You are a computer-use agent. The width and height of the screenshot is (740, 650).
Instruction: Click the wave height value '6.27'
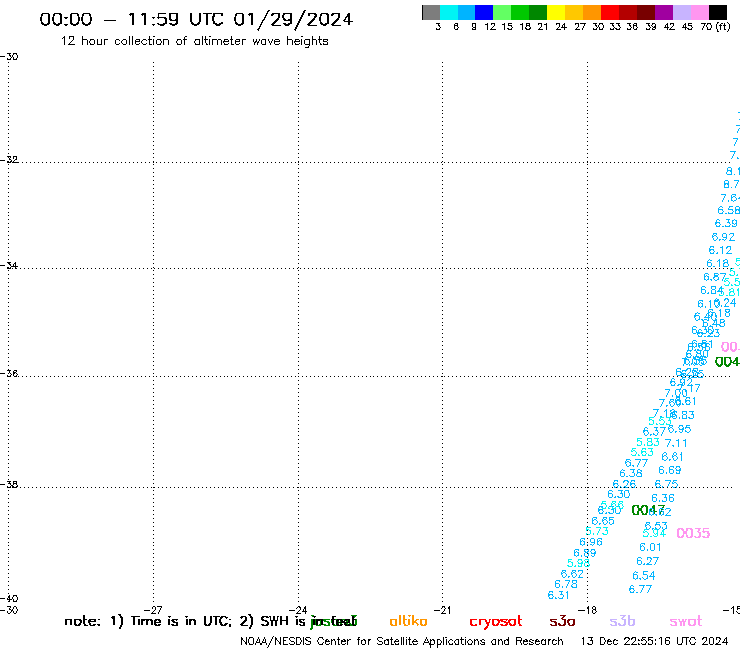click(x=647, y=561)
